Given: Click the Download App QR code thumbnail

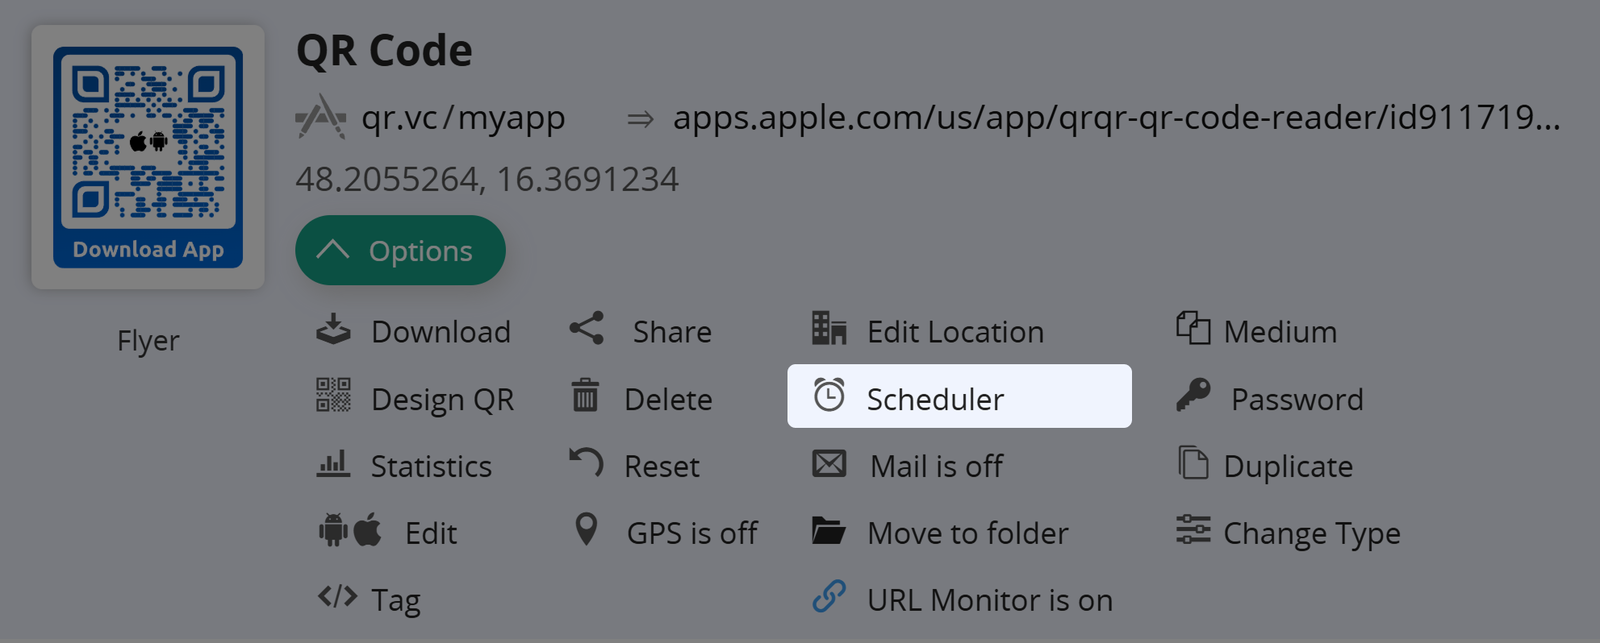Looking at the screenshot, I should coord(148,157).
